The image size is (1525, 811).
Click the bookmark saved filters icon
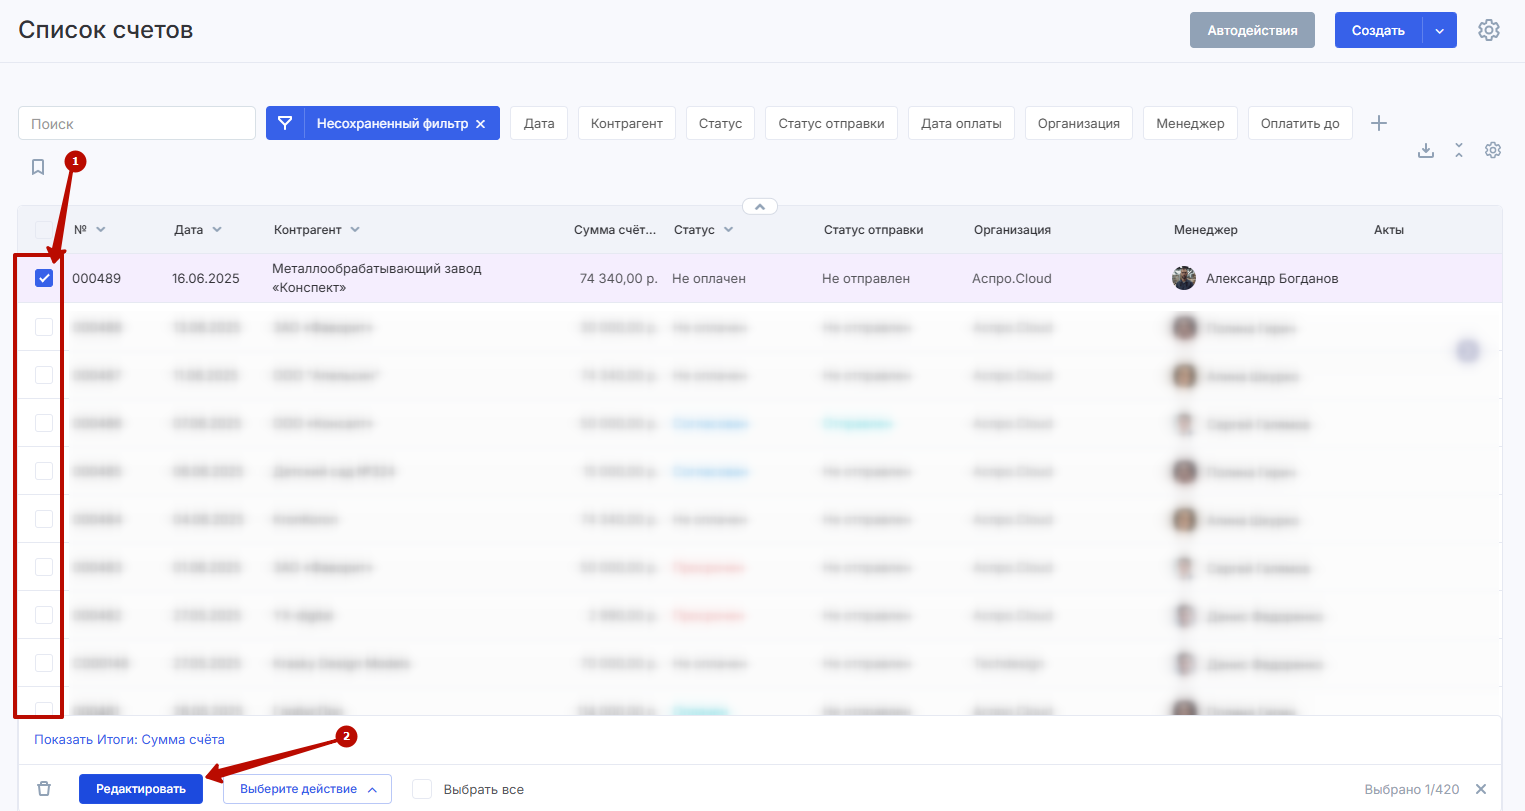click(x=38, y=167)
